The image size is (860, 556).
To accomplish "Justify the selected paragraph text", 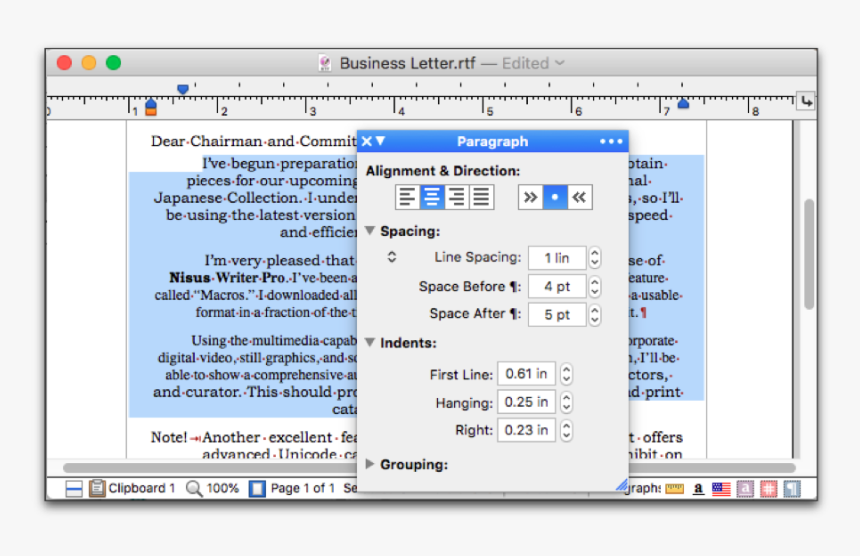I will click(481, 197).
